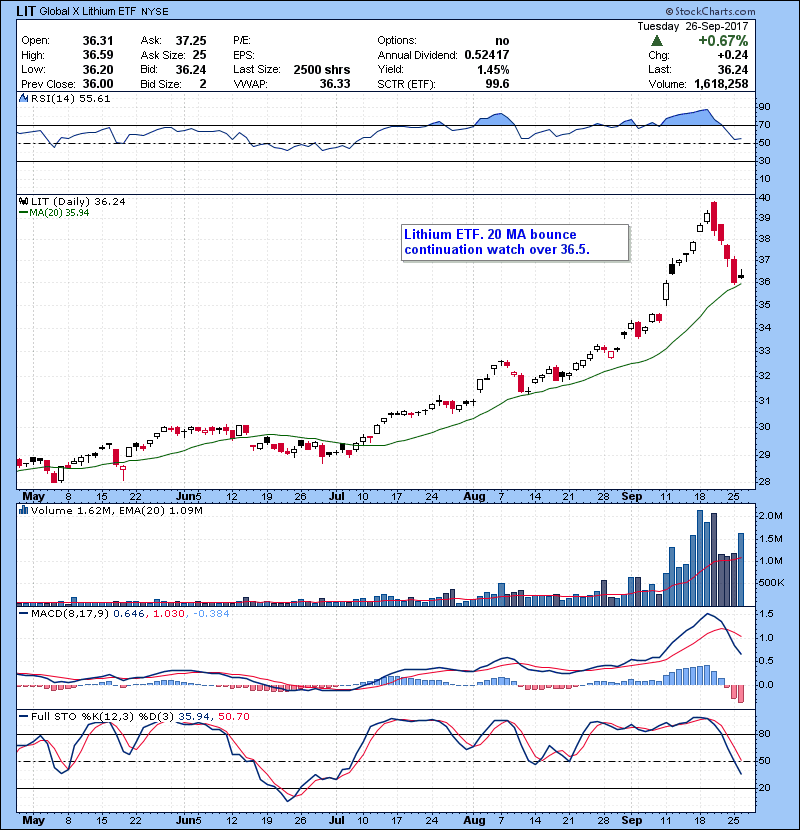Image resolution: width=800 pixels, height=830 pixels.
Task: Click the Ask price 37.25
Action: (191, 41)
